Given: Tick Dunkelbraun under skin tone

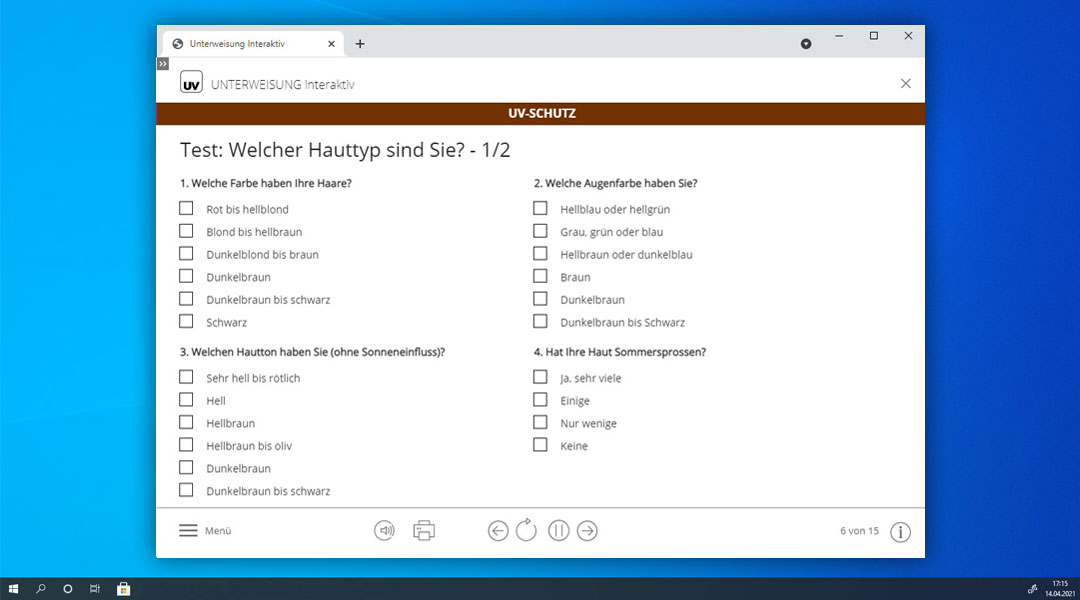Looking at the screenshot, I should pos(186,468).
